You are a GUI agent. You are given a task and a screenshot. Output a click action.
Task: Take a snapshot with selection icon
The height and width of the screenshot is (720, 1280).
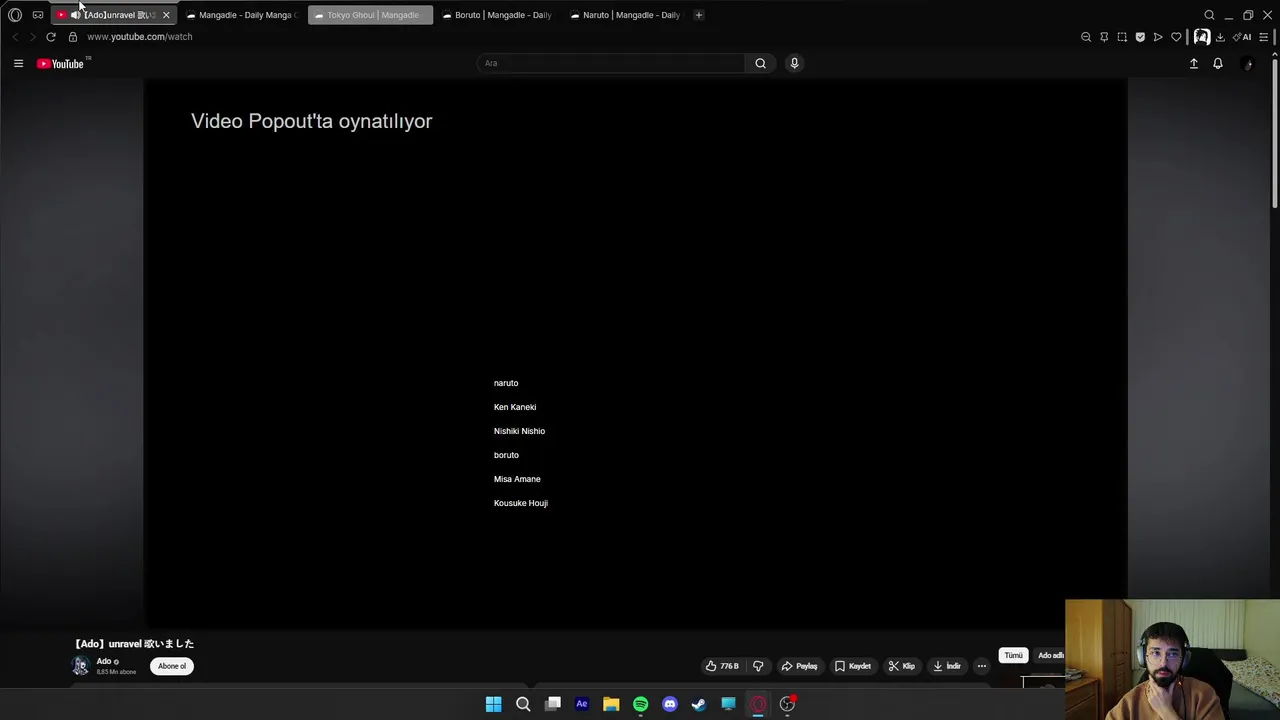[1122, 37]
